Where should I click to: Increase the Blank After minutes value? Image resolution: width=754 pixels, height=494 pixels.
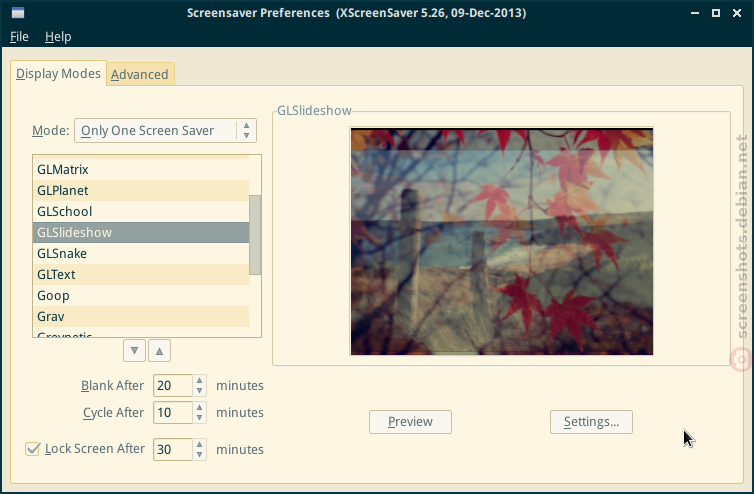pyautogui.click(x=200, y=380)
